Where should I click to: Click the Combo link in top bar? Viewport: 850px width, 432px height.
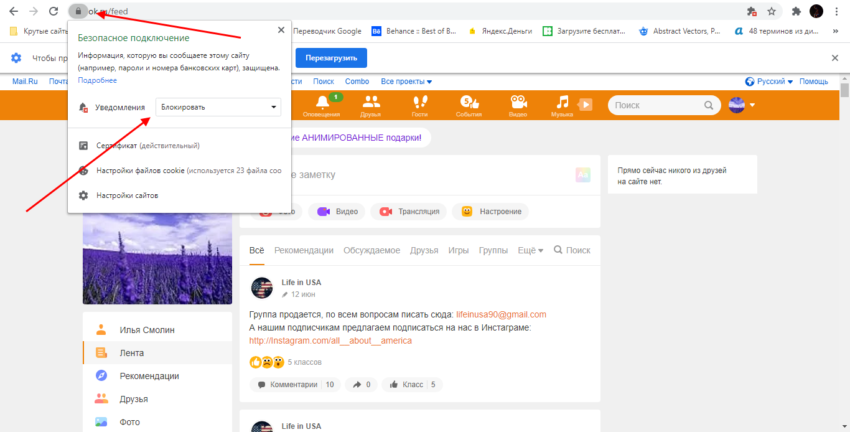(x=357, y=81)
